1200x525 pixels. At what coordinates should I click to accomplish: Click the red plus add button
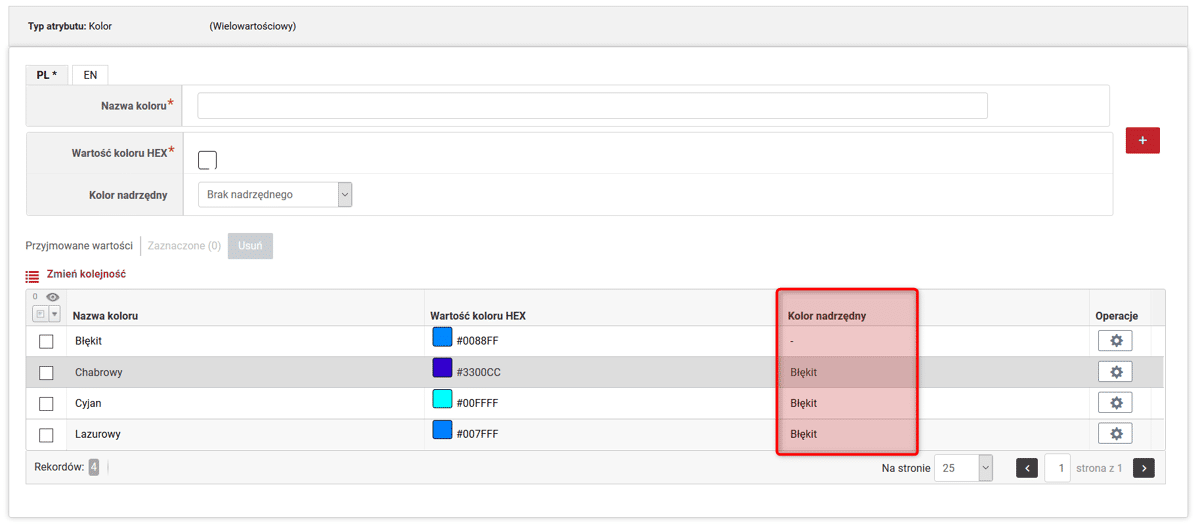[x=1142, y=140]
